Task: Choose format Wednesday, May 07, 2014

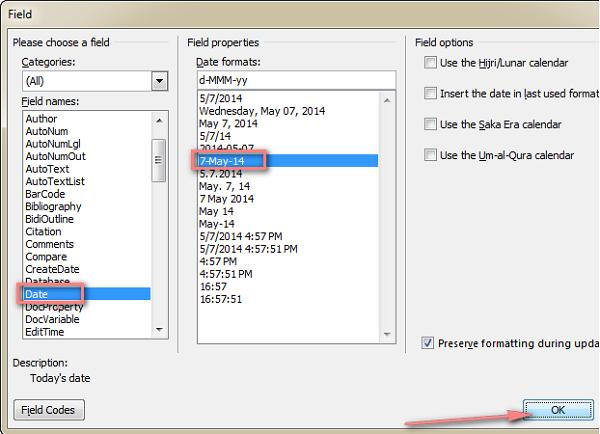Action: (x=289, y=111)
